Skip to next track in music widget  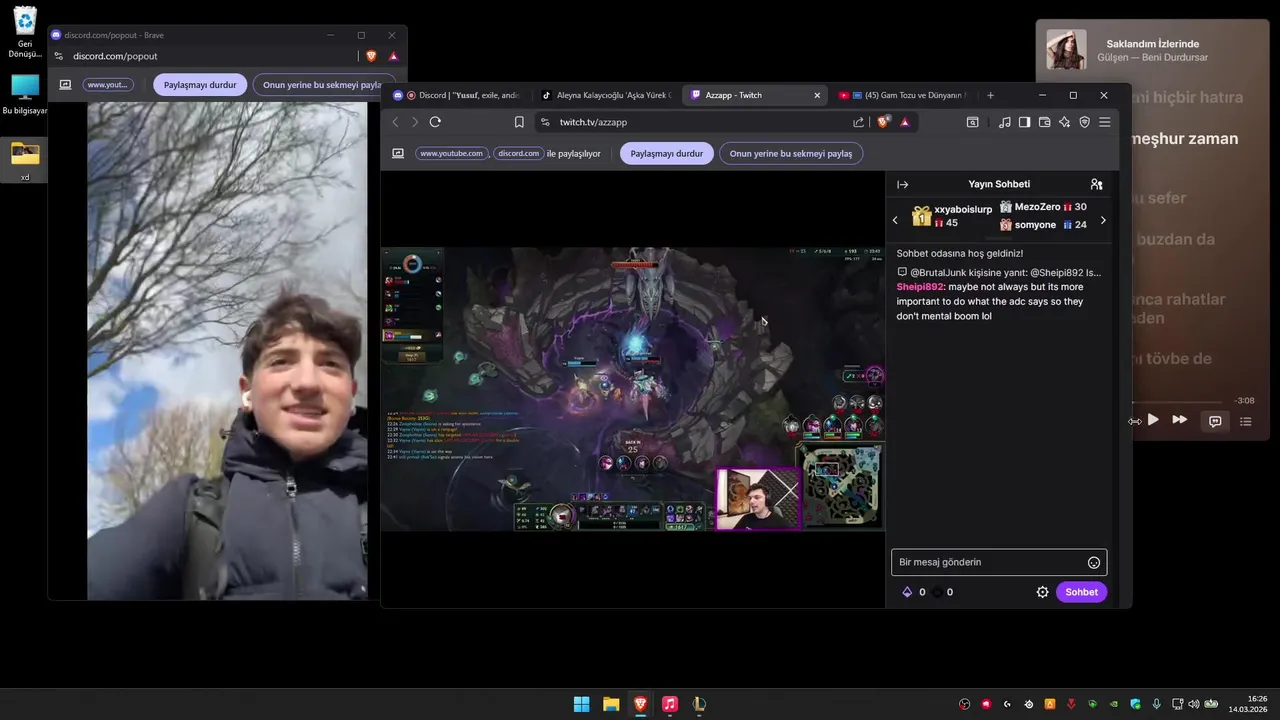[x=1180, y=420]
